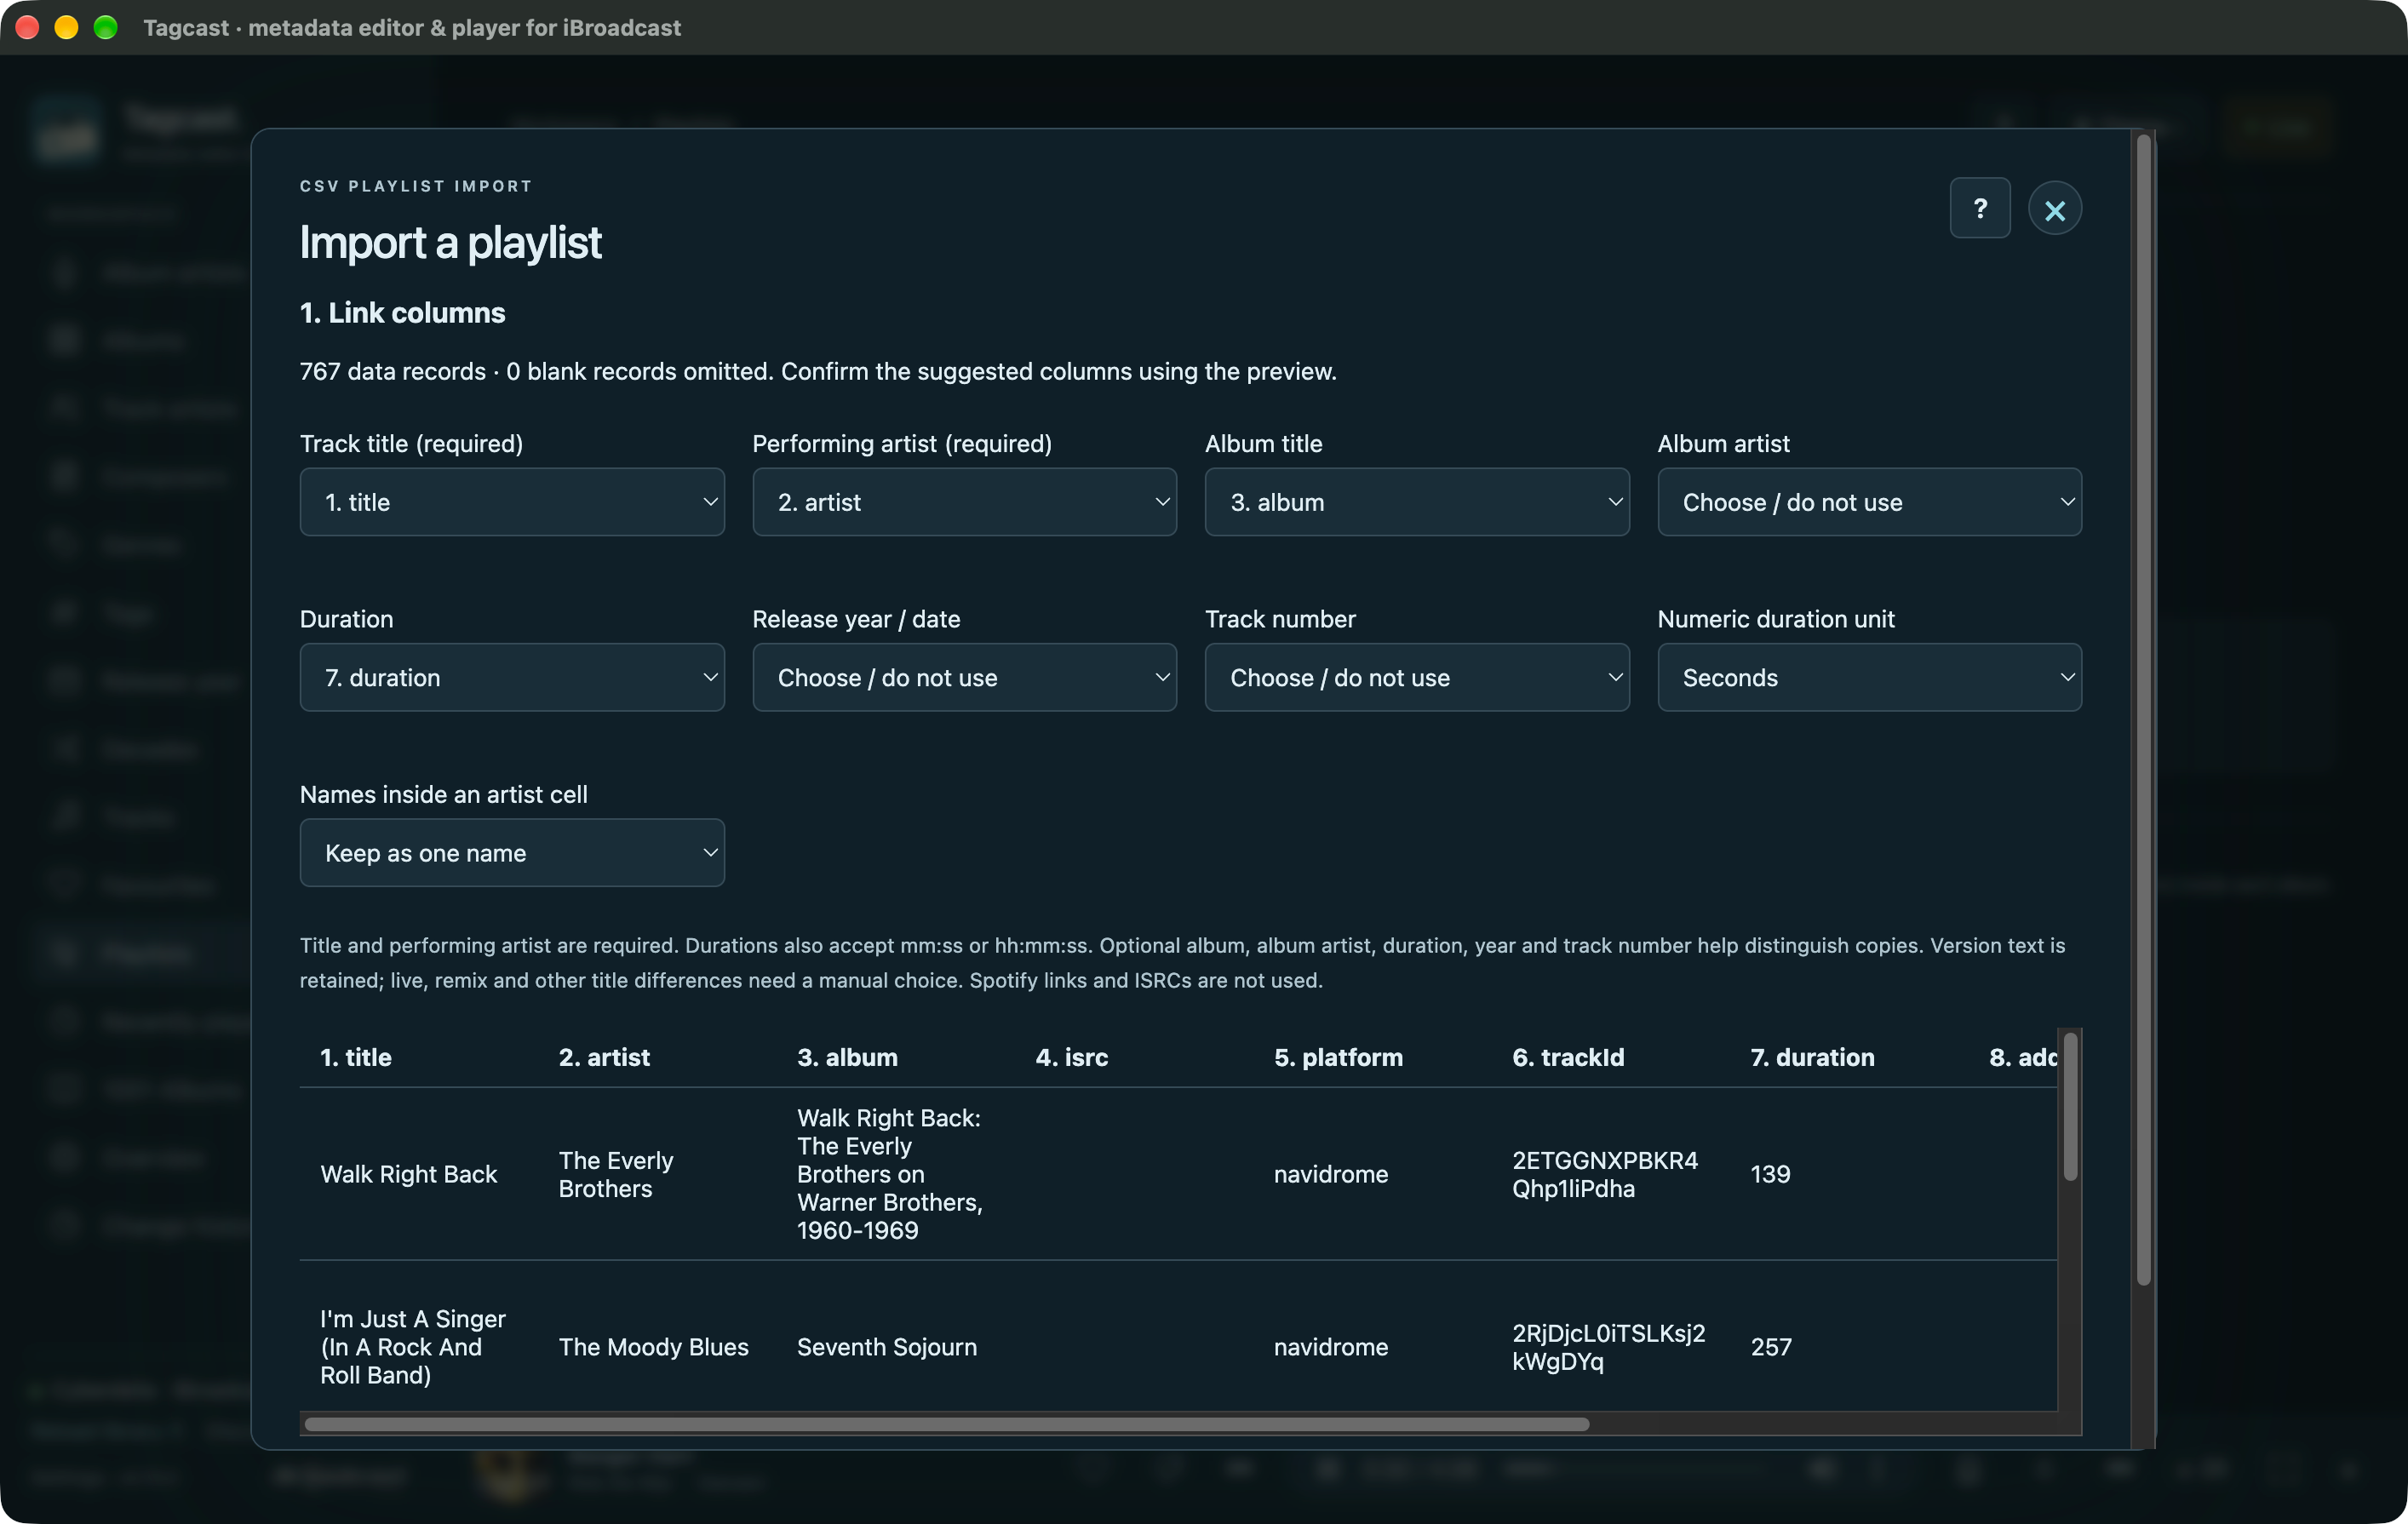Click the preview table horizontal scrollbar
The height and width of the screenshot is (1524, 2408).
[946, 1423]
